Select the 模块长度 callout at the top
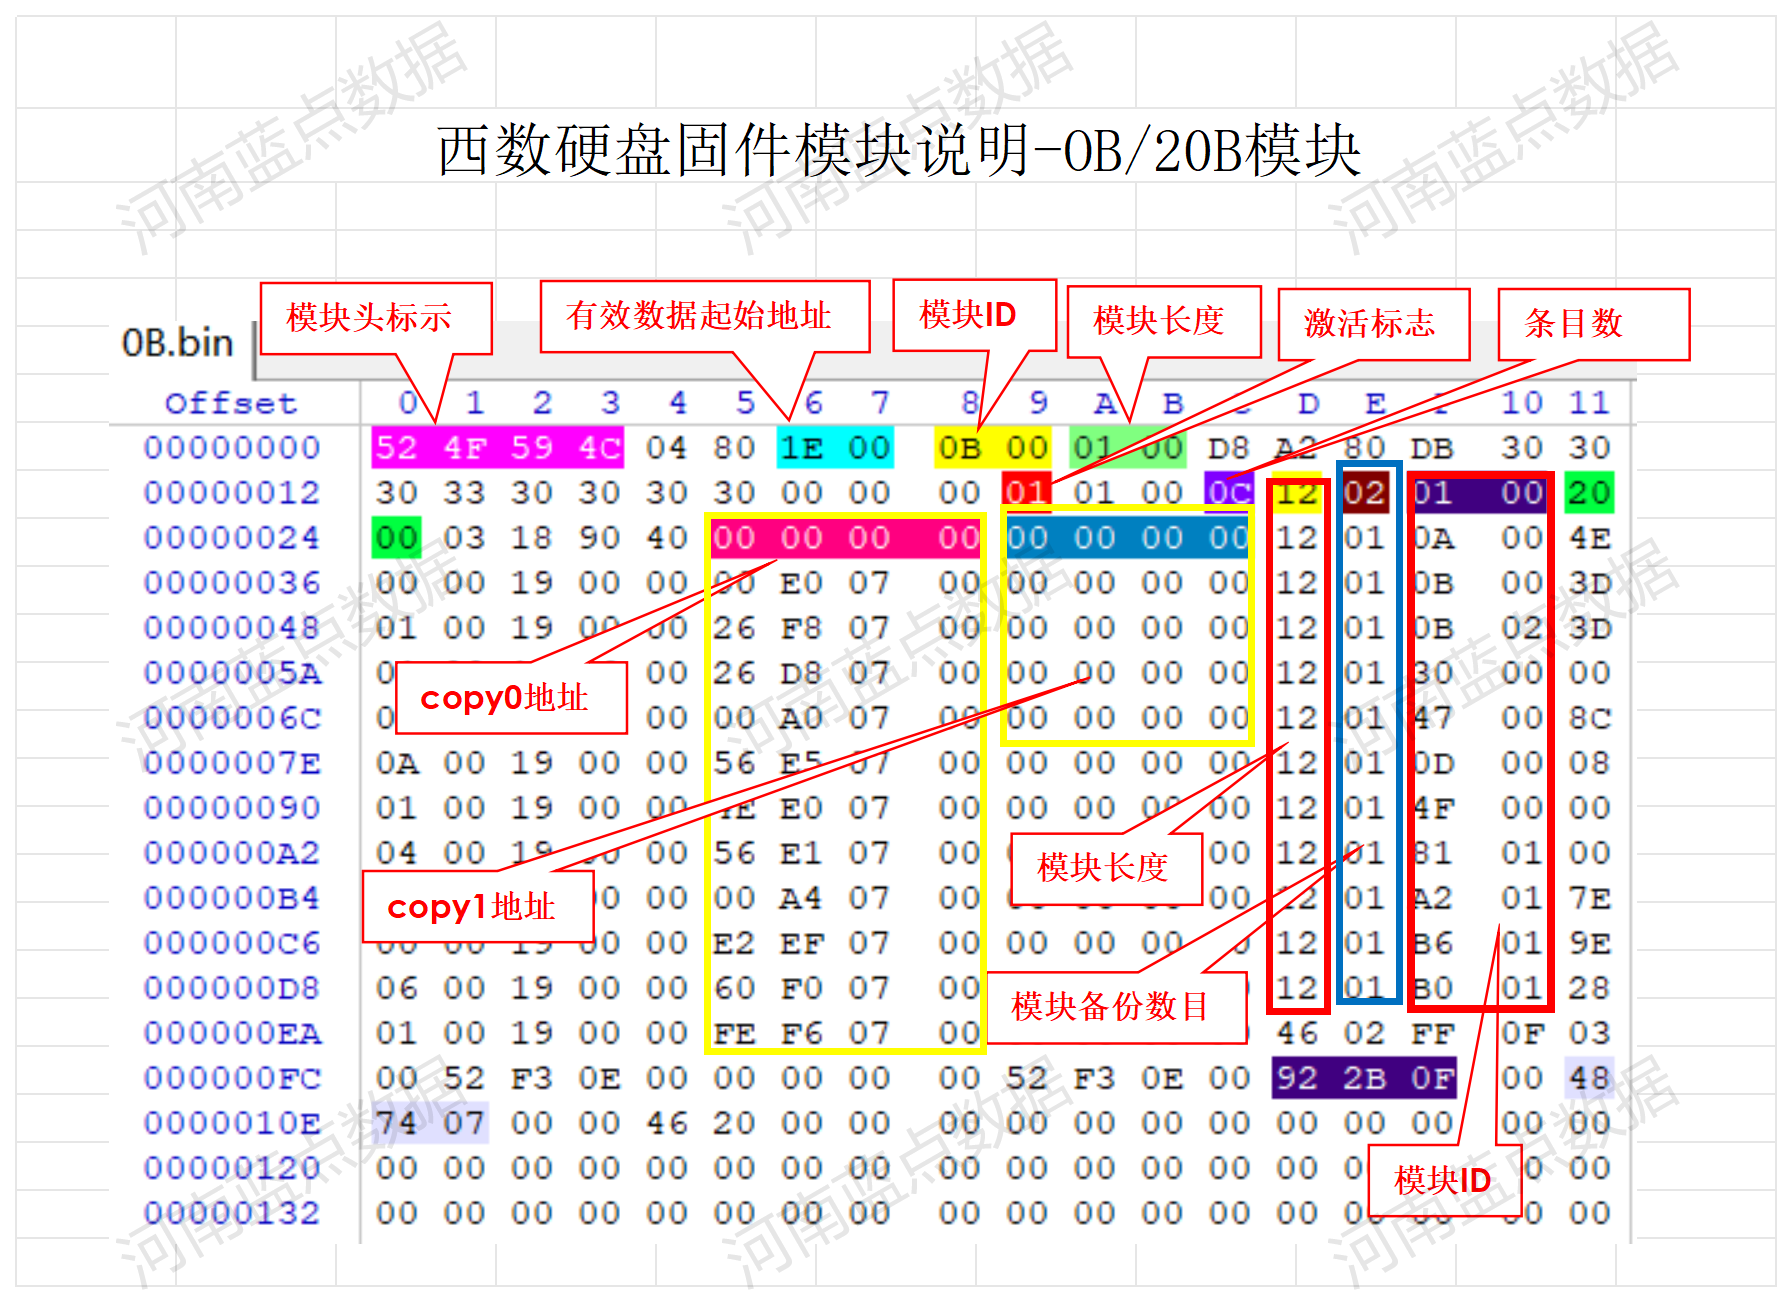Screen dimensions: 1792x1302 (1163, 321)
